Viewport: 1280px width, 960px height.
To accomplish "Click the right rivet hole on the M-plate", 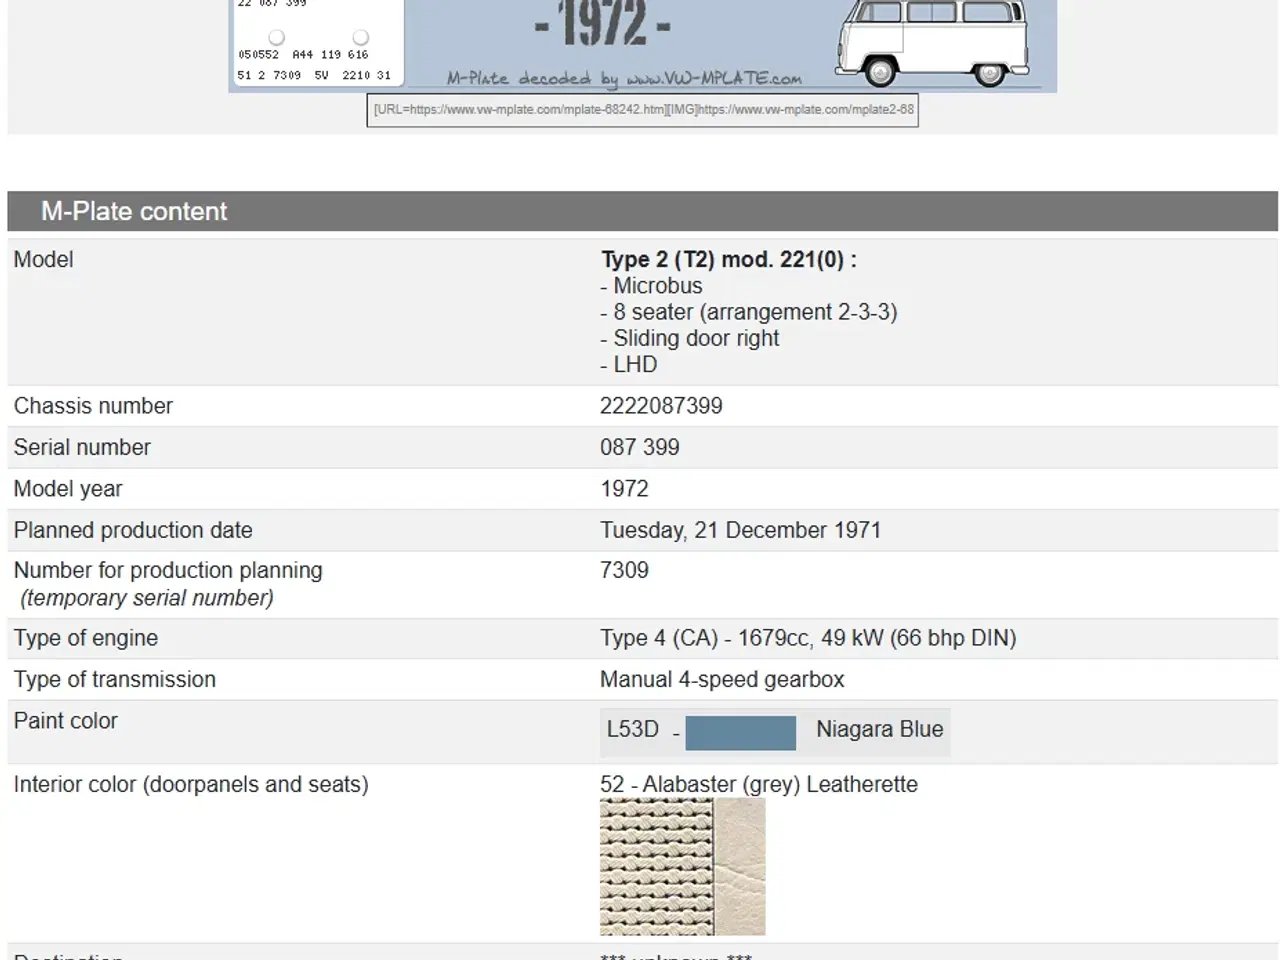I will (360, 38).
